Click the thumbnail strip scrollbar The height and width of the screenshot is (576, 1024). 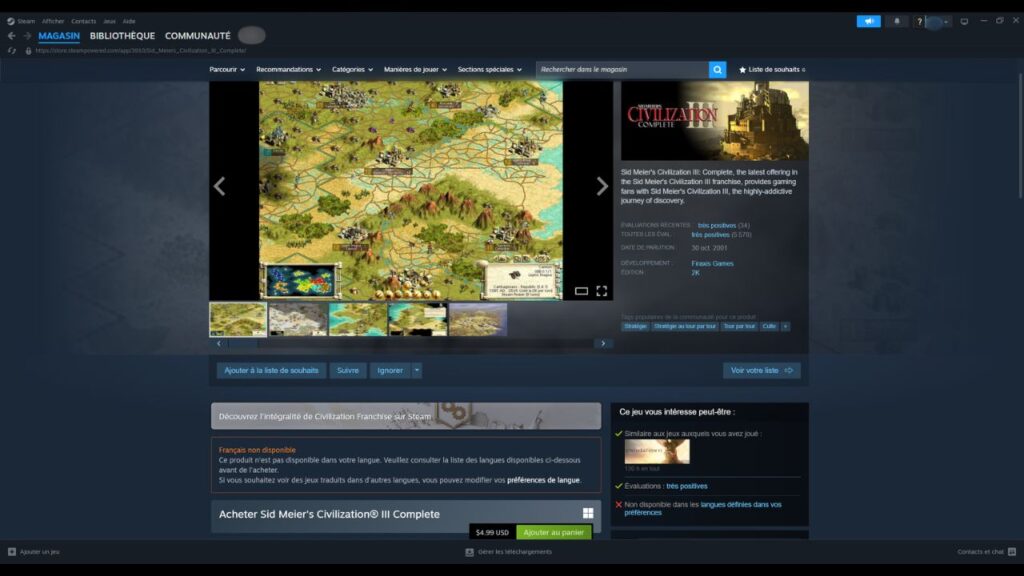coord(411,344)
